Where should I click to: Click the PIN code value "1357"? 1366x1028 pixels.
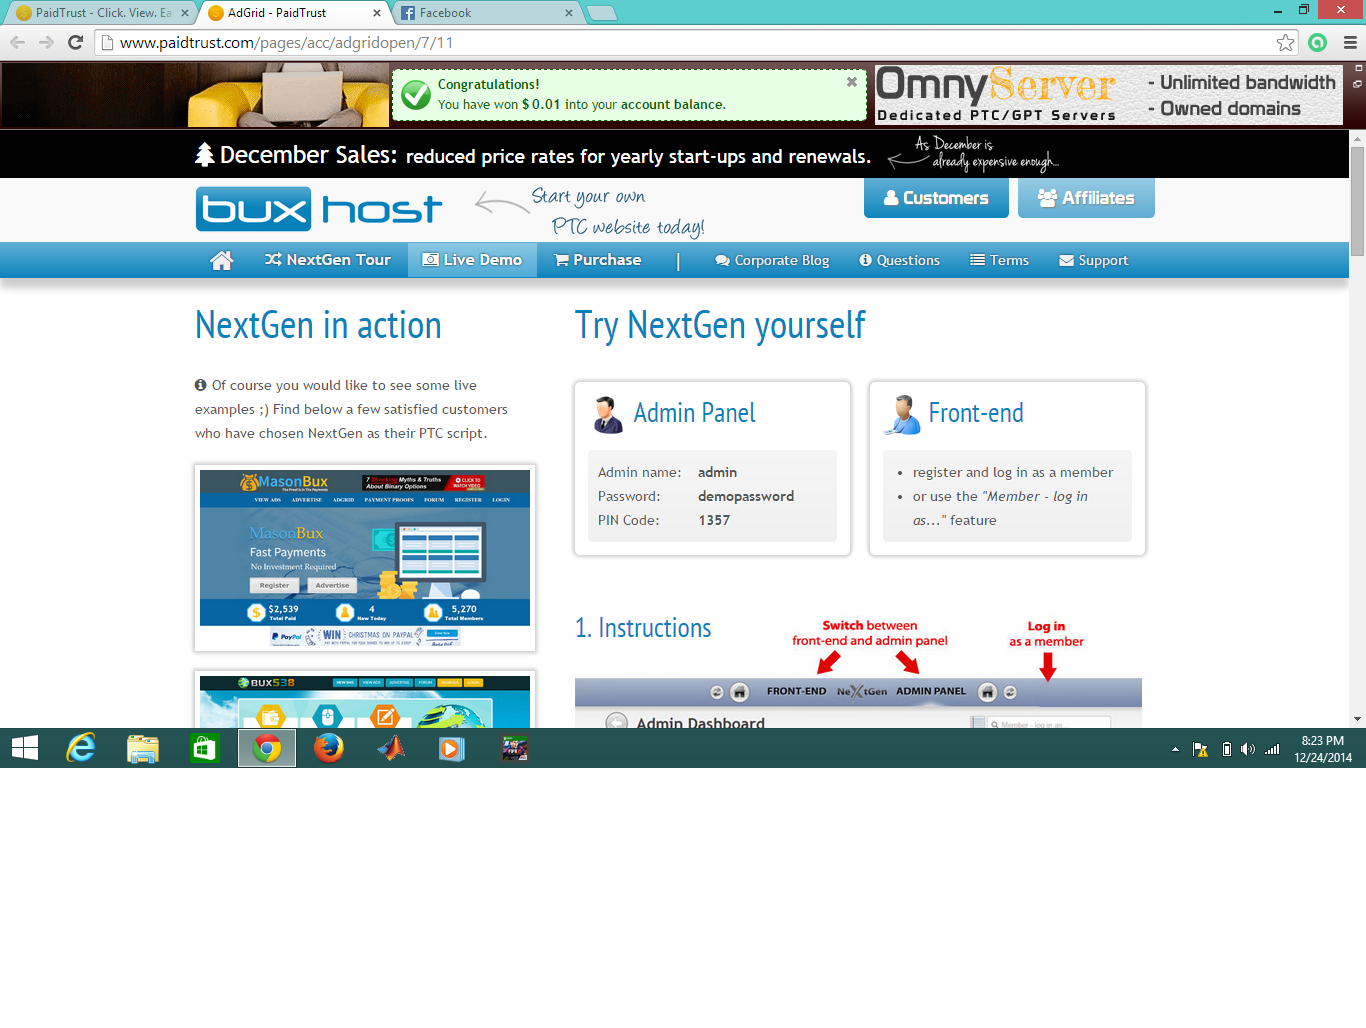pos(714,520)
